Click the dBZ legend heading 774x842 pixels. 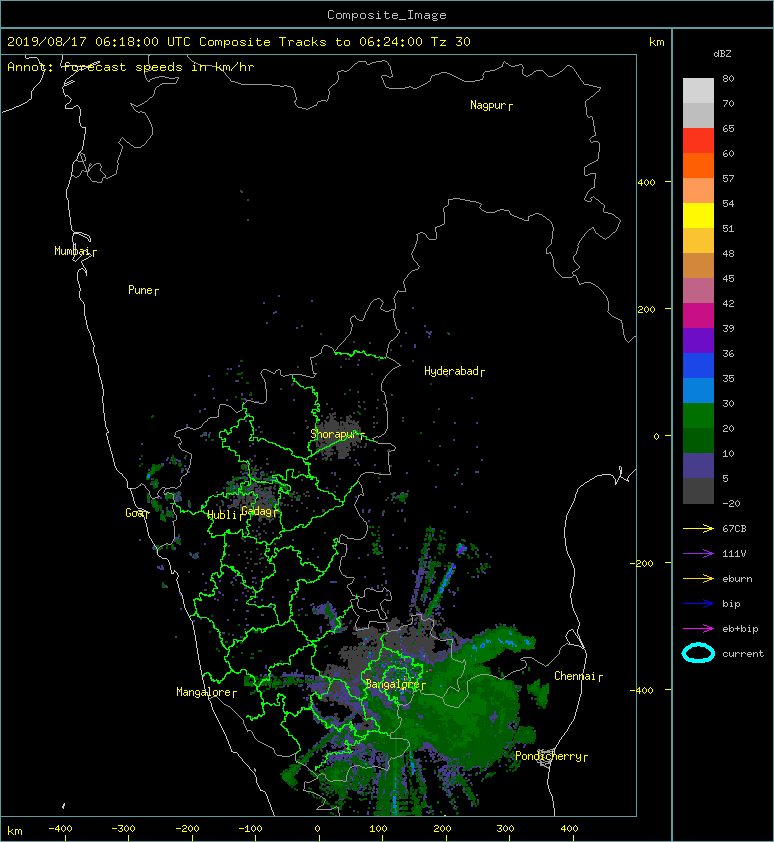pos(722,54)
